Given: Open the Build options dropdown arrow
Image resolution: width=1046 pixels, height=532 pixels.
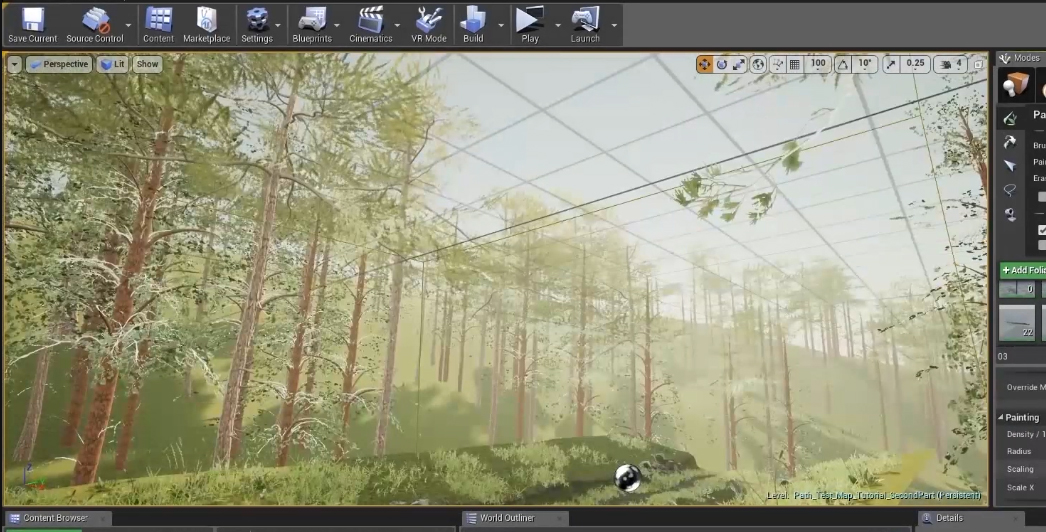Looking at the screenshot, I should [x=500, y=25].
